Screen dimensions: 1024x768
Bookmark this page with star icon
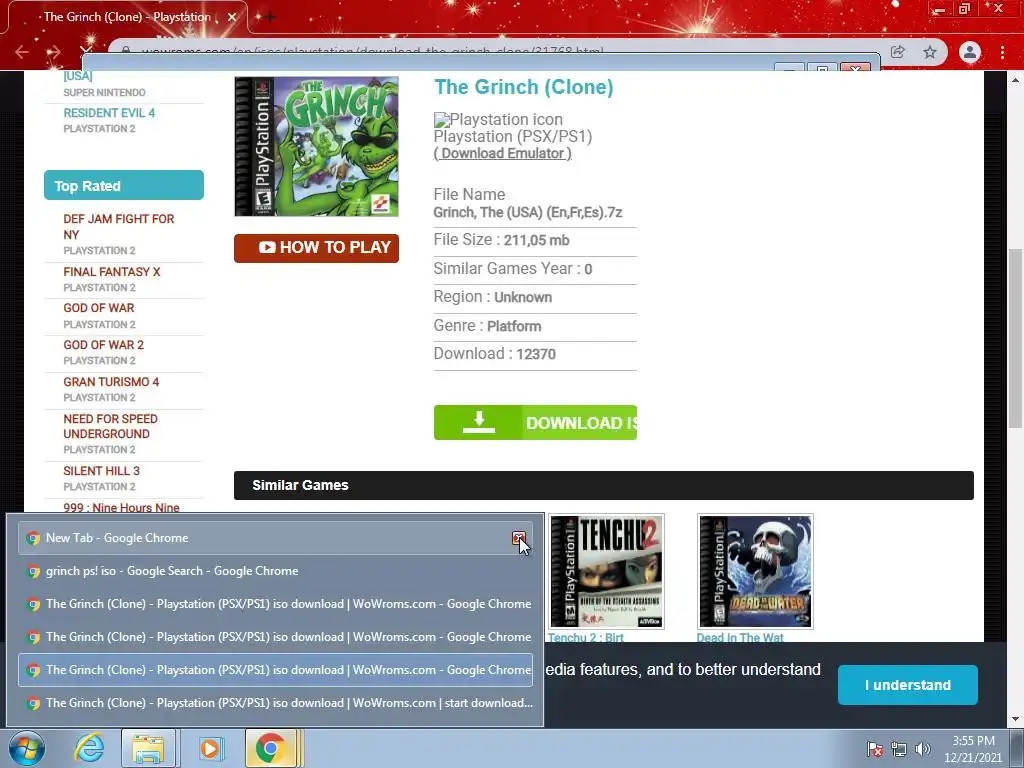pos(930,52)
